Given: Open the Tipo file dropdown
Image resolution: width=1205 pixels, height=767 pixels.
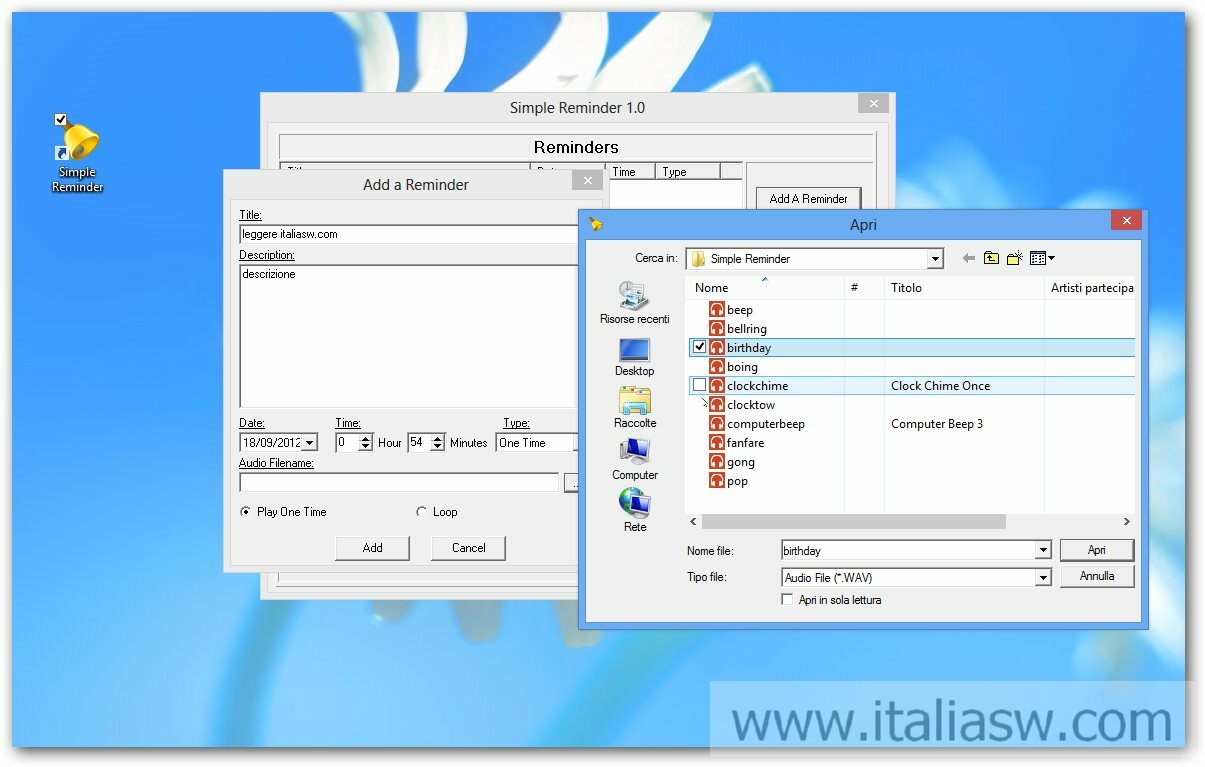Looking at the screenshot, I should (x=1042, y=577).
